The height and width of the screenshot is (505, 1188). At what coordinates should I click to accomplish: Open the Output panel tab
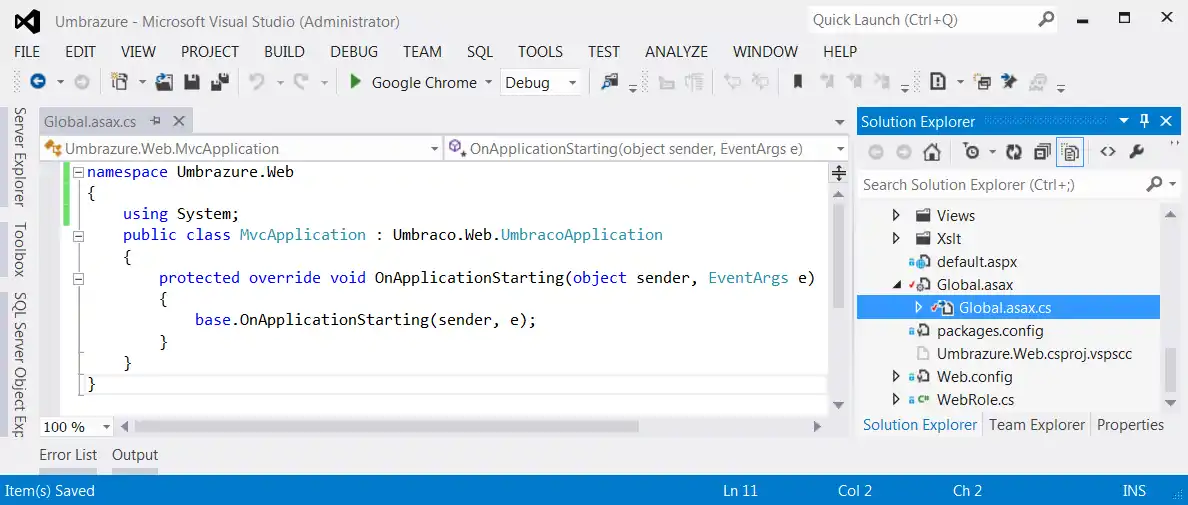[x=135, y=455]
